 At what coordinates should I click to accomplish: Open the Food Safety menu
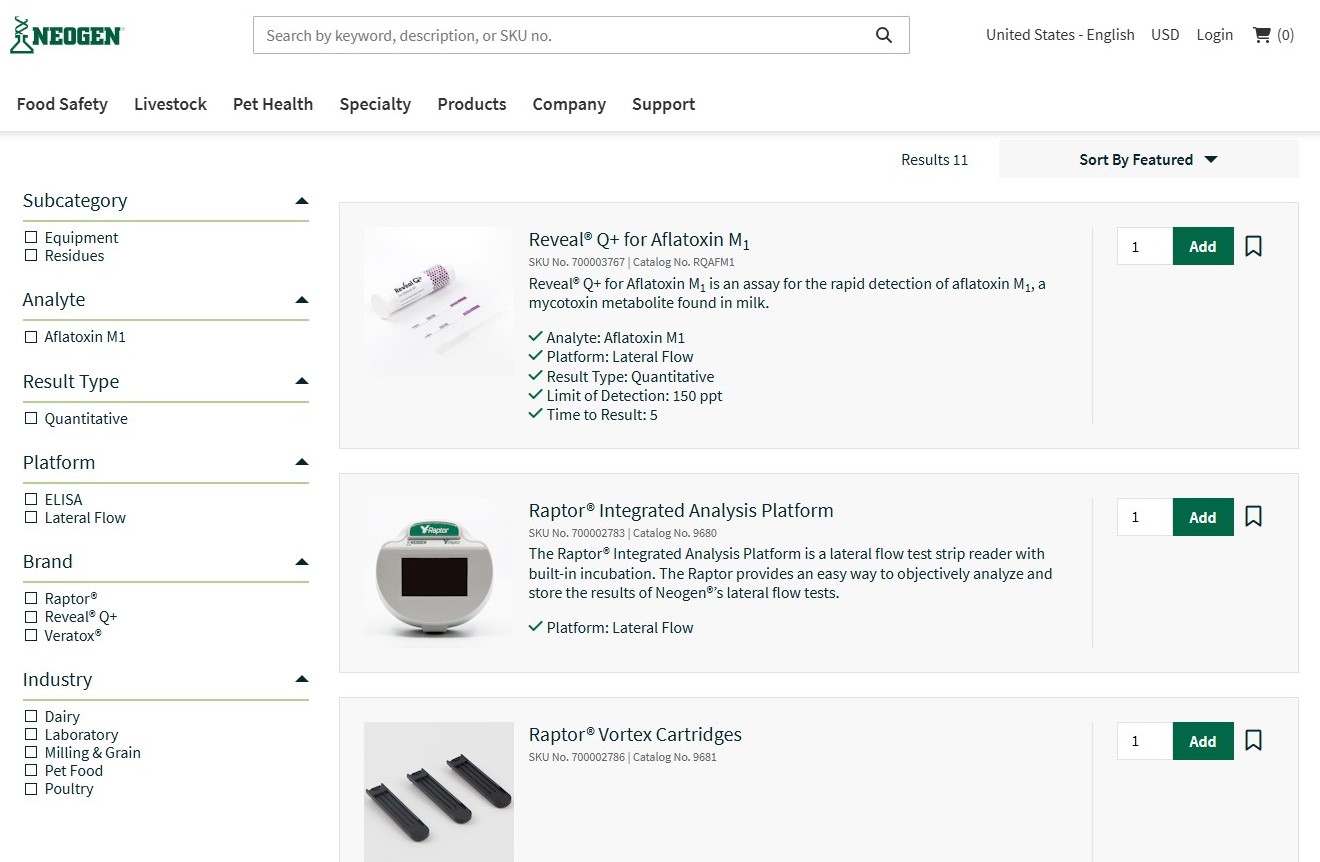pos(62,104)
